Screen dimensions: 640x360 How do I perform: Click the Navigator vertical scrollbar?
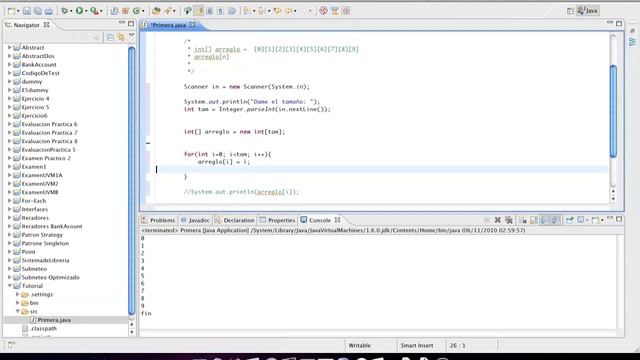click(131, 180)
